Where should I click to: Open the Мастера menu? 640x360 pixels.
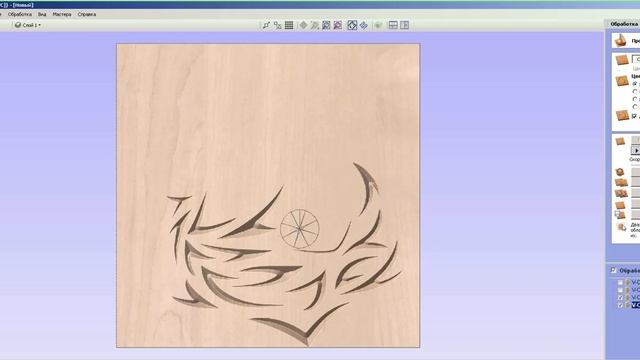click(x=62, y=14)
